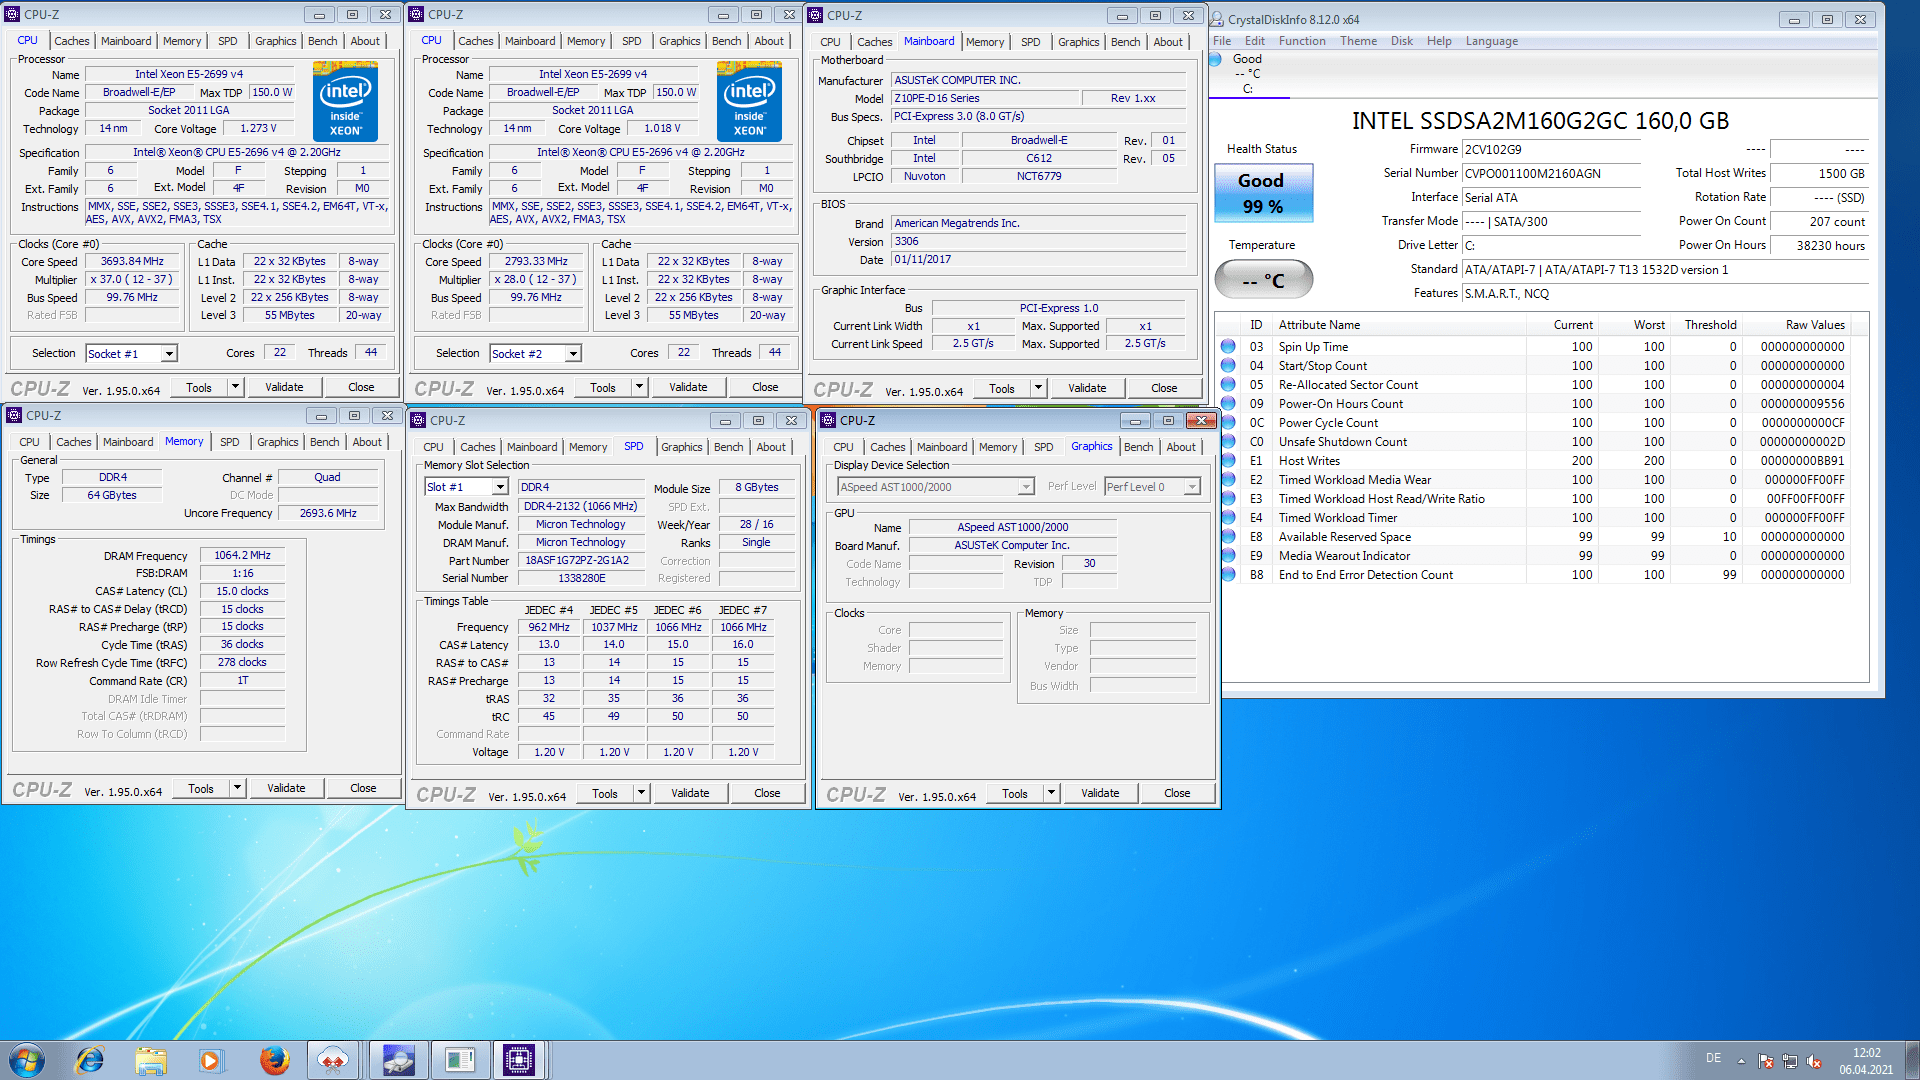Click CPU-Z title icon of the Memory window

(x=14, y=415)
